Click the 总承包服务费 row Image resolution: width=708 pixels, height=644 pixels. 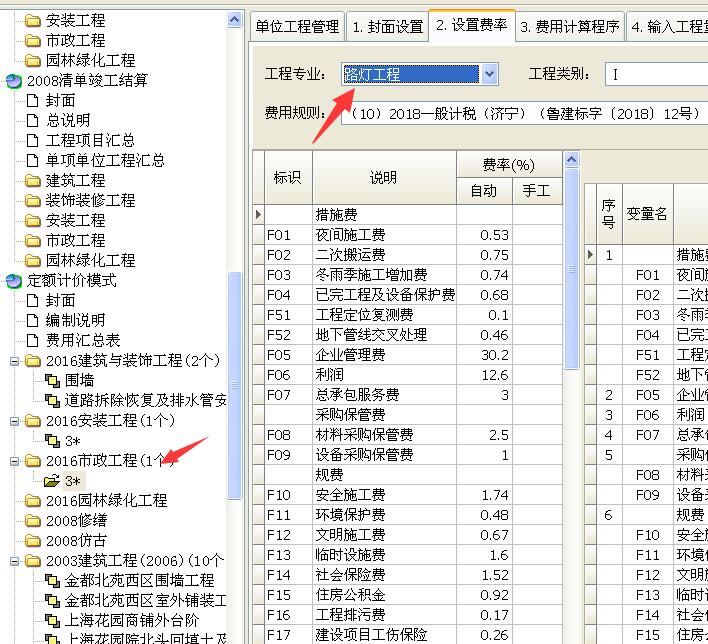408,395
